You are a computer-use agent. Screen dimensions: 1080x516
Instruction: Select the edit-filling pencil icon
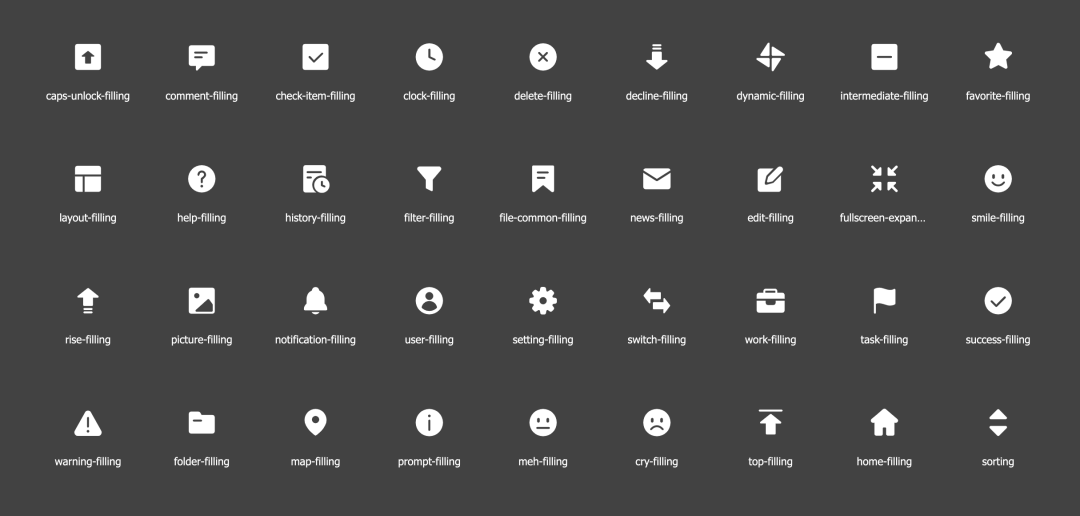[x=770, y=178]
